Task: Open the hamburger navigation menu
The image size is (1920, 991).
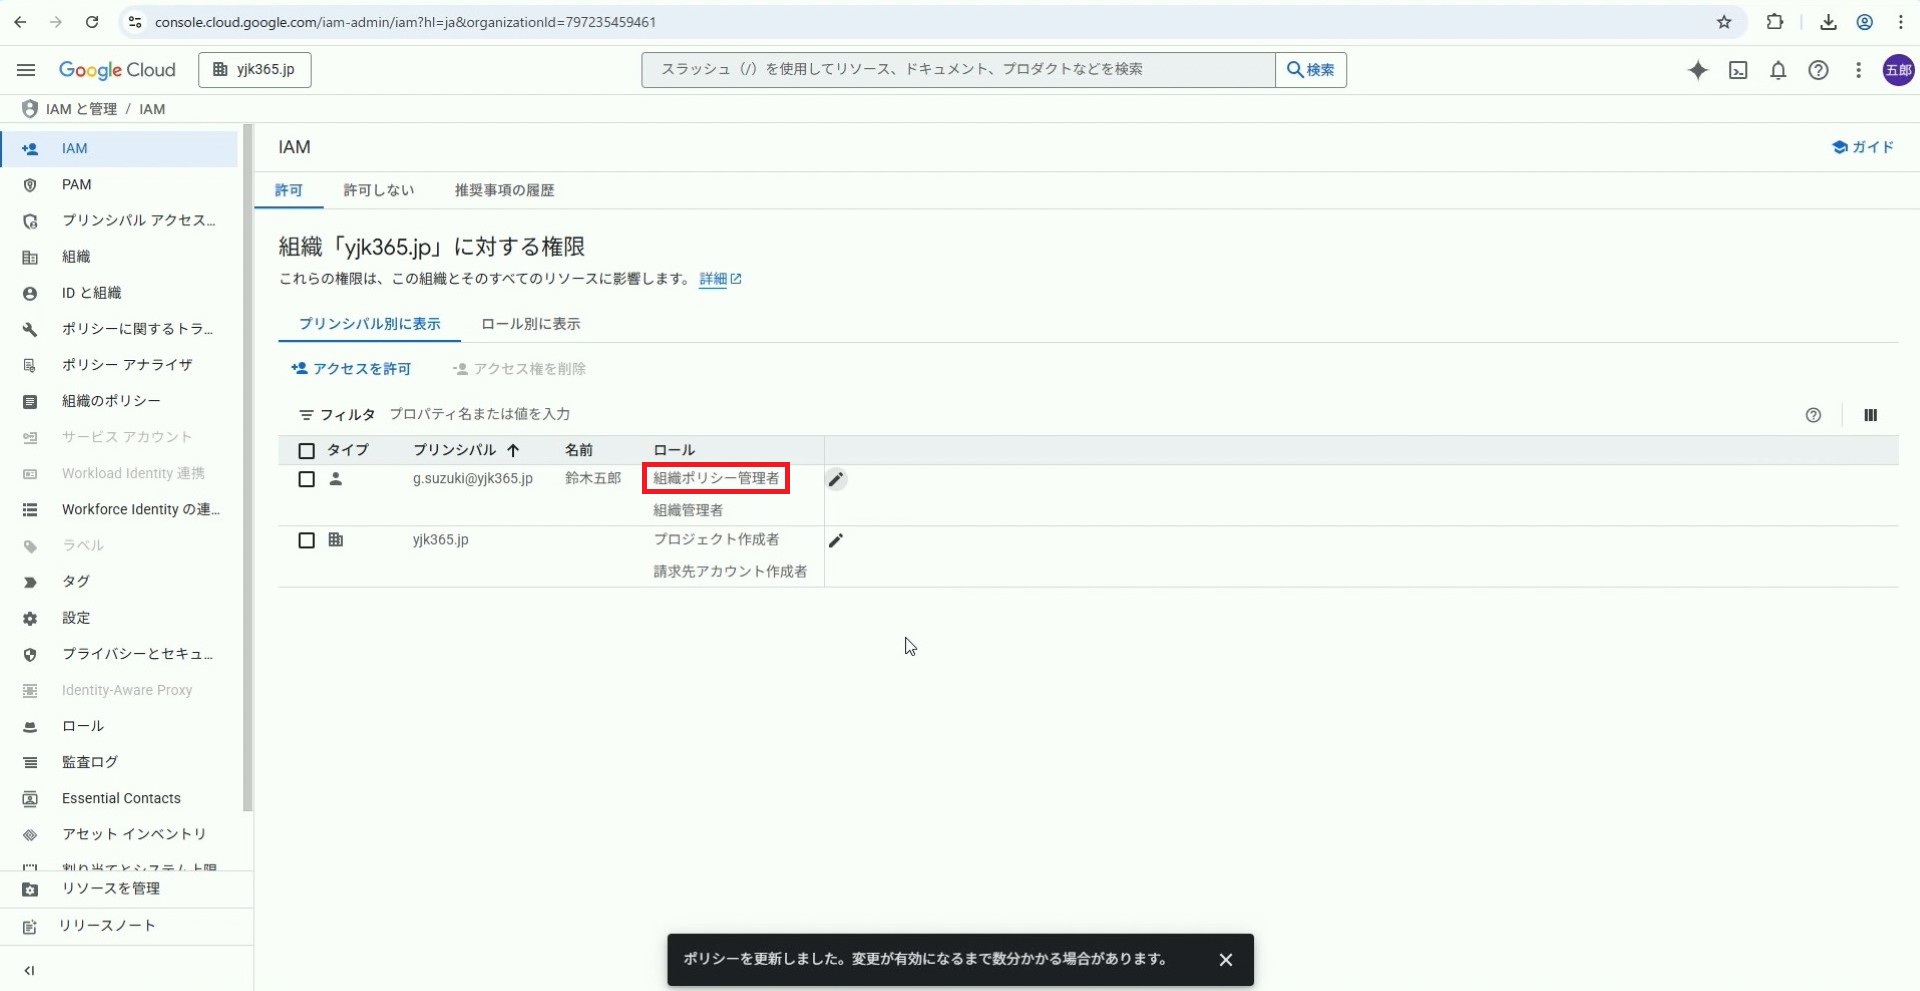Action: point(26,70)
